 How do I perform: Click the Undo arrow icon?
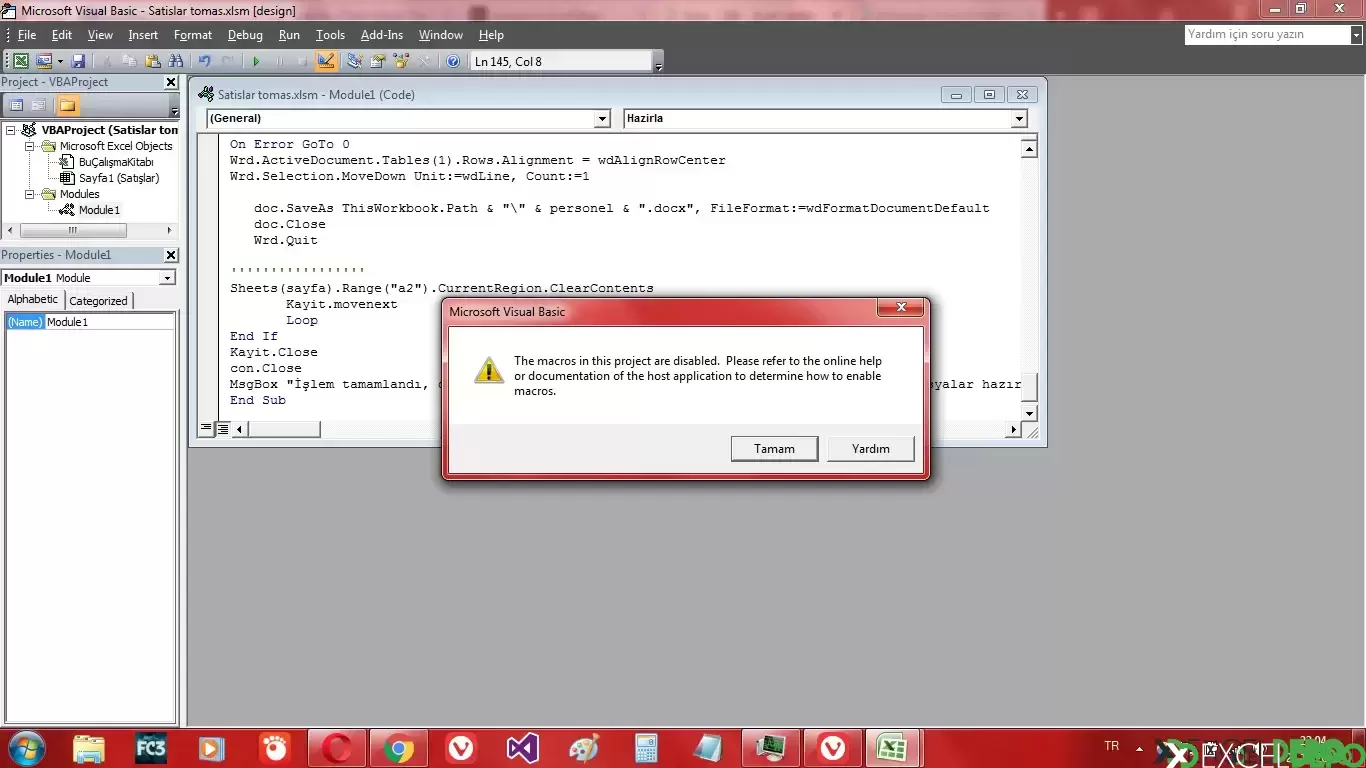click(x=204, y=61)
